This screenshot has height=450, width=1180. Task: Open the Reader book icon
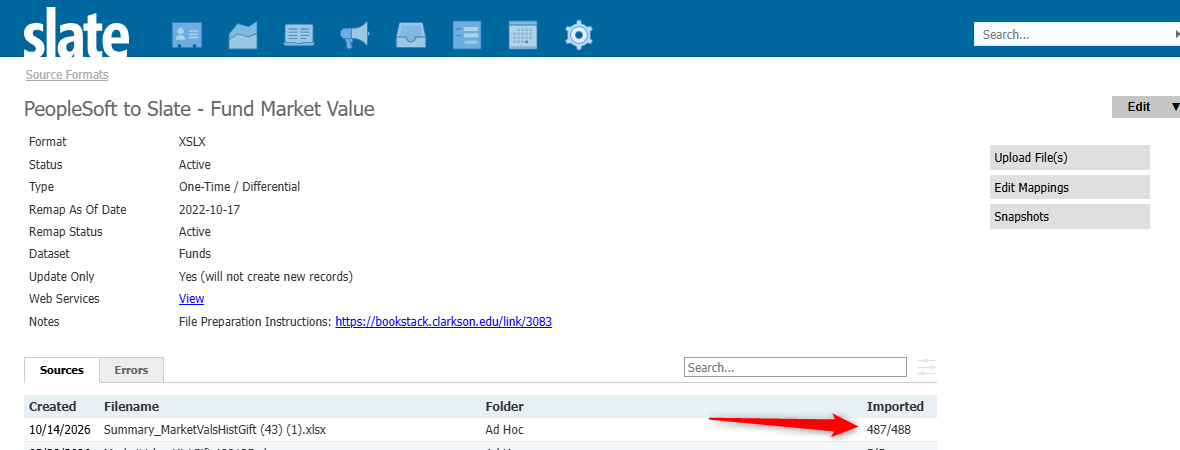299,35
